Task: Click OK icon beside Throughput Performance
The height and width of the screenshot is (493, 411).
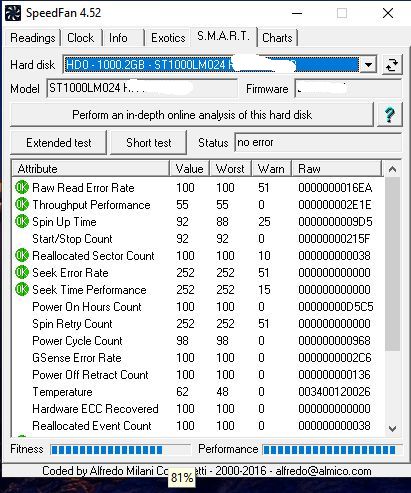Action: 22,204
